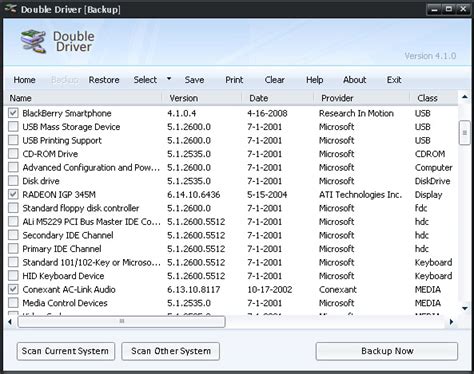Click the Double Driver logo icon
474x374 pixels.
point(33,41)
